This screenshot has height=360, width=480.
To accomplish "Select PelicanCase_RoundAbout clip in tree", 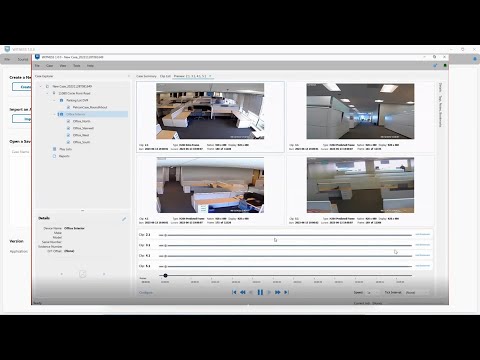I will (90, 107).
